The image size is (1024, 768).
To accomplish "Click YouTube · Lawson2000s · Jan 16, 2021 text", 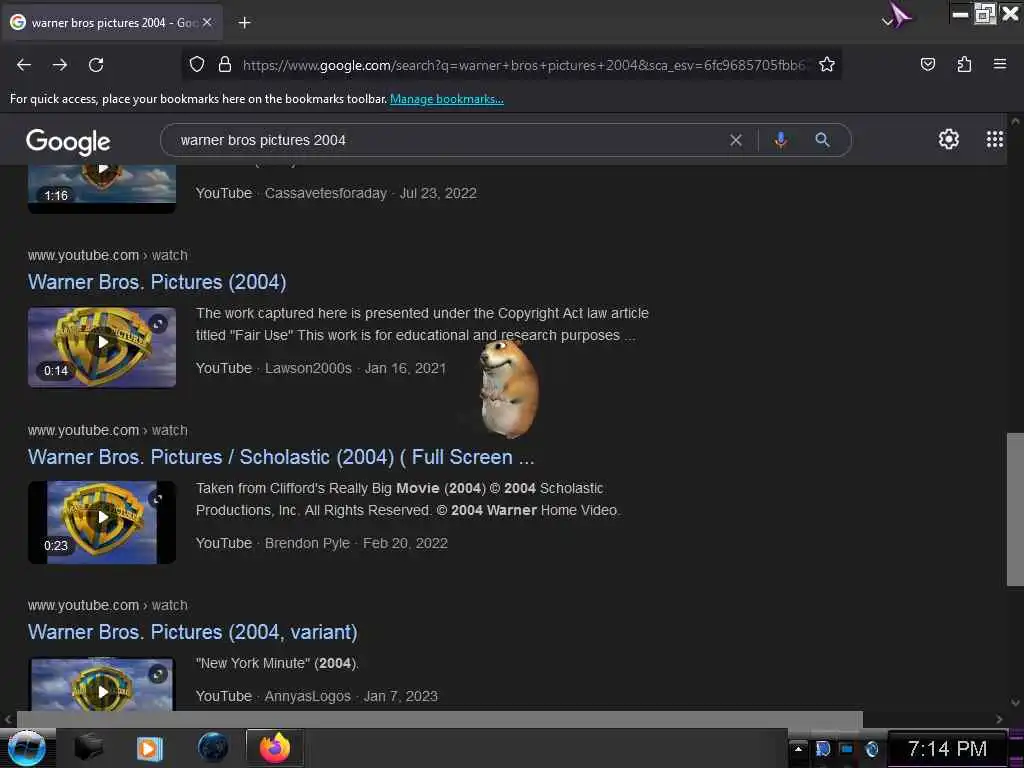I will 321,368.
